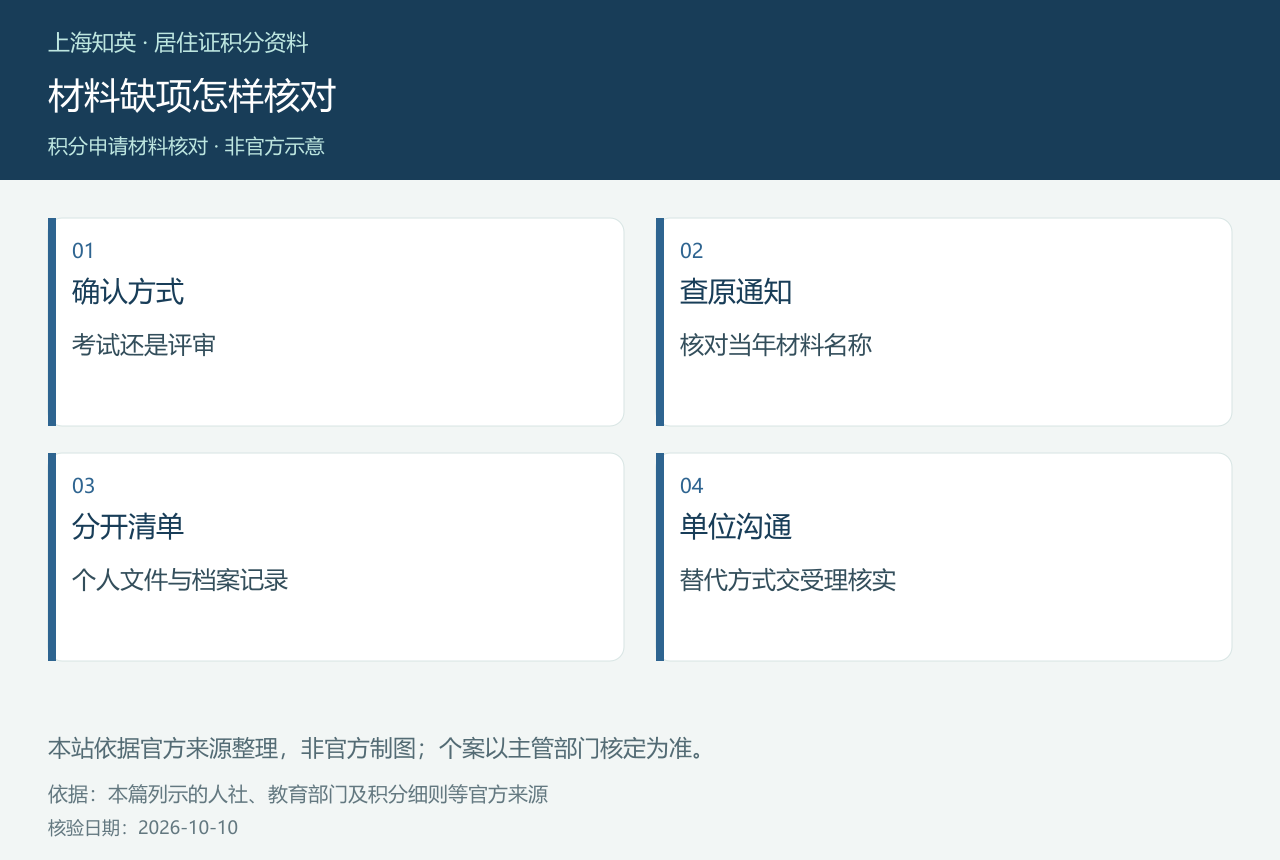Click the card heading 单位沟通

click(736, 527)
